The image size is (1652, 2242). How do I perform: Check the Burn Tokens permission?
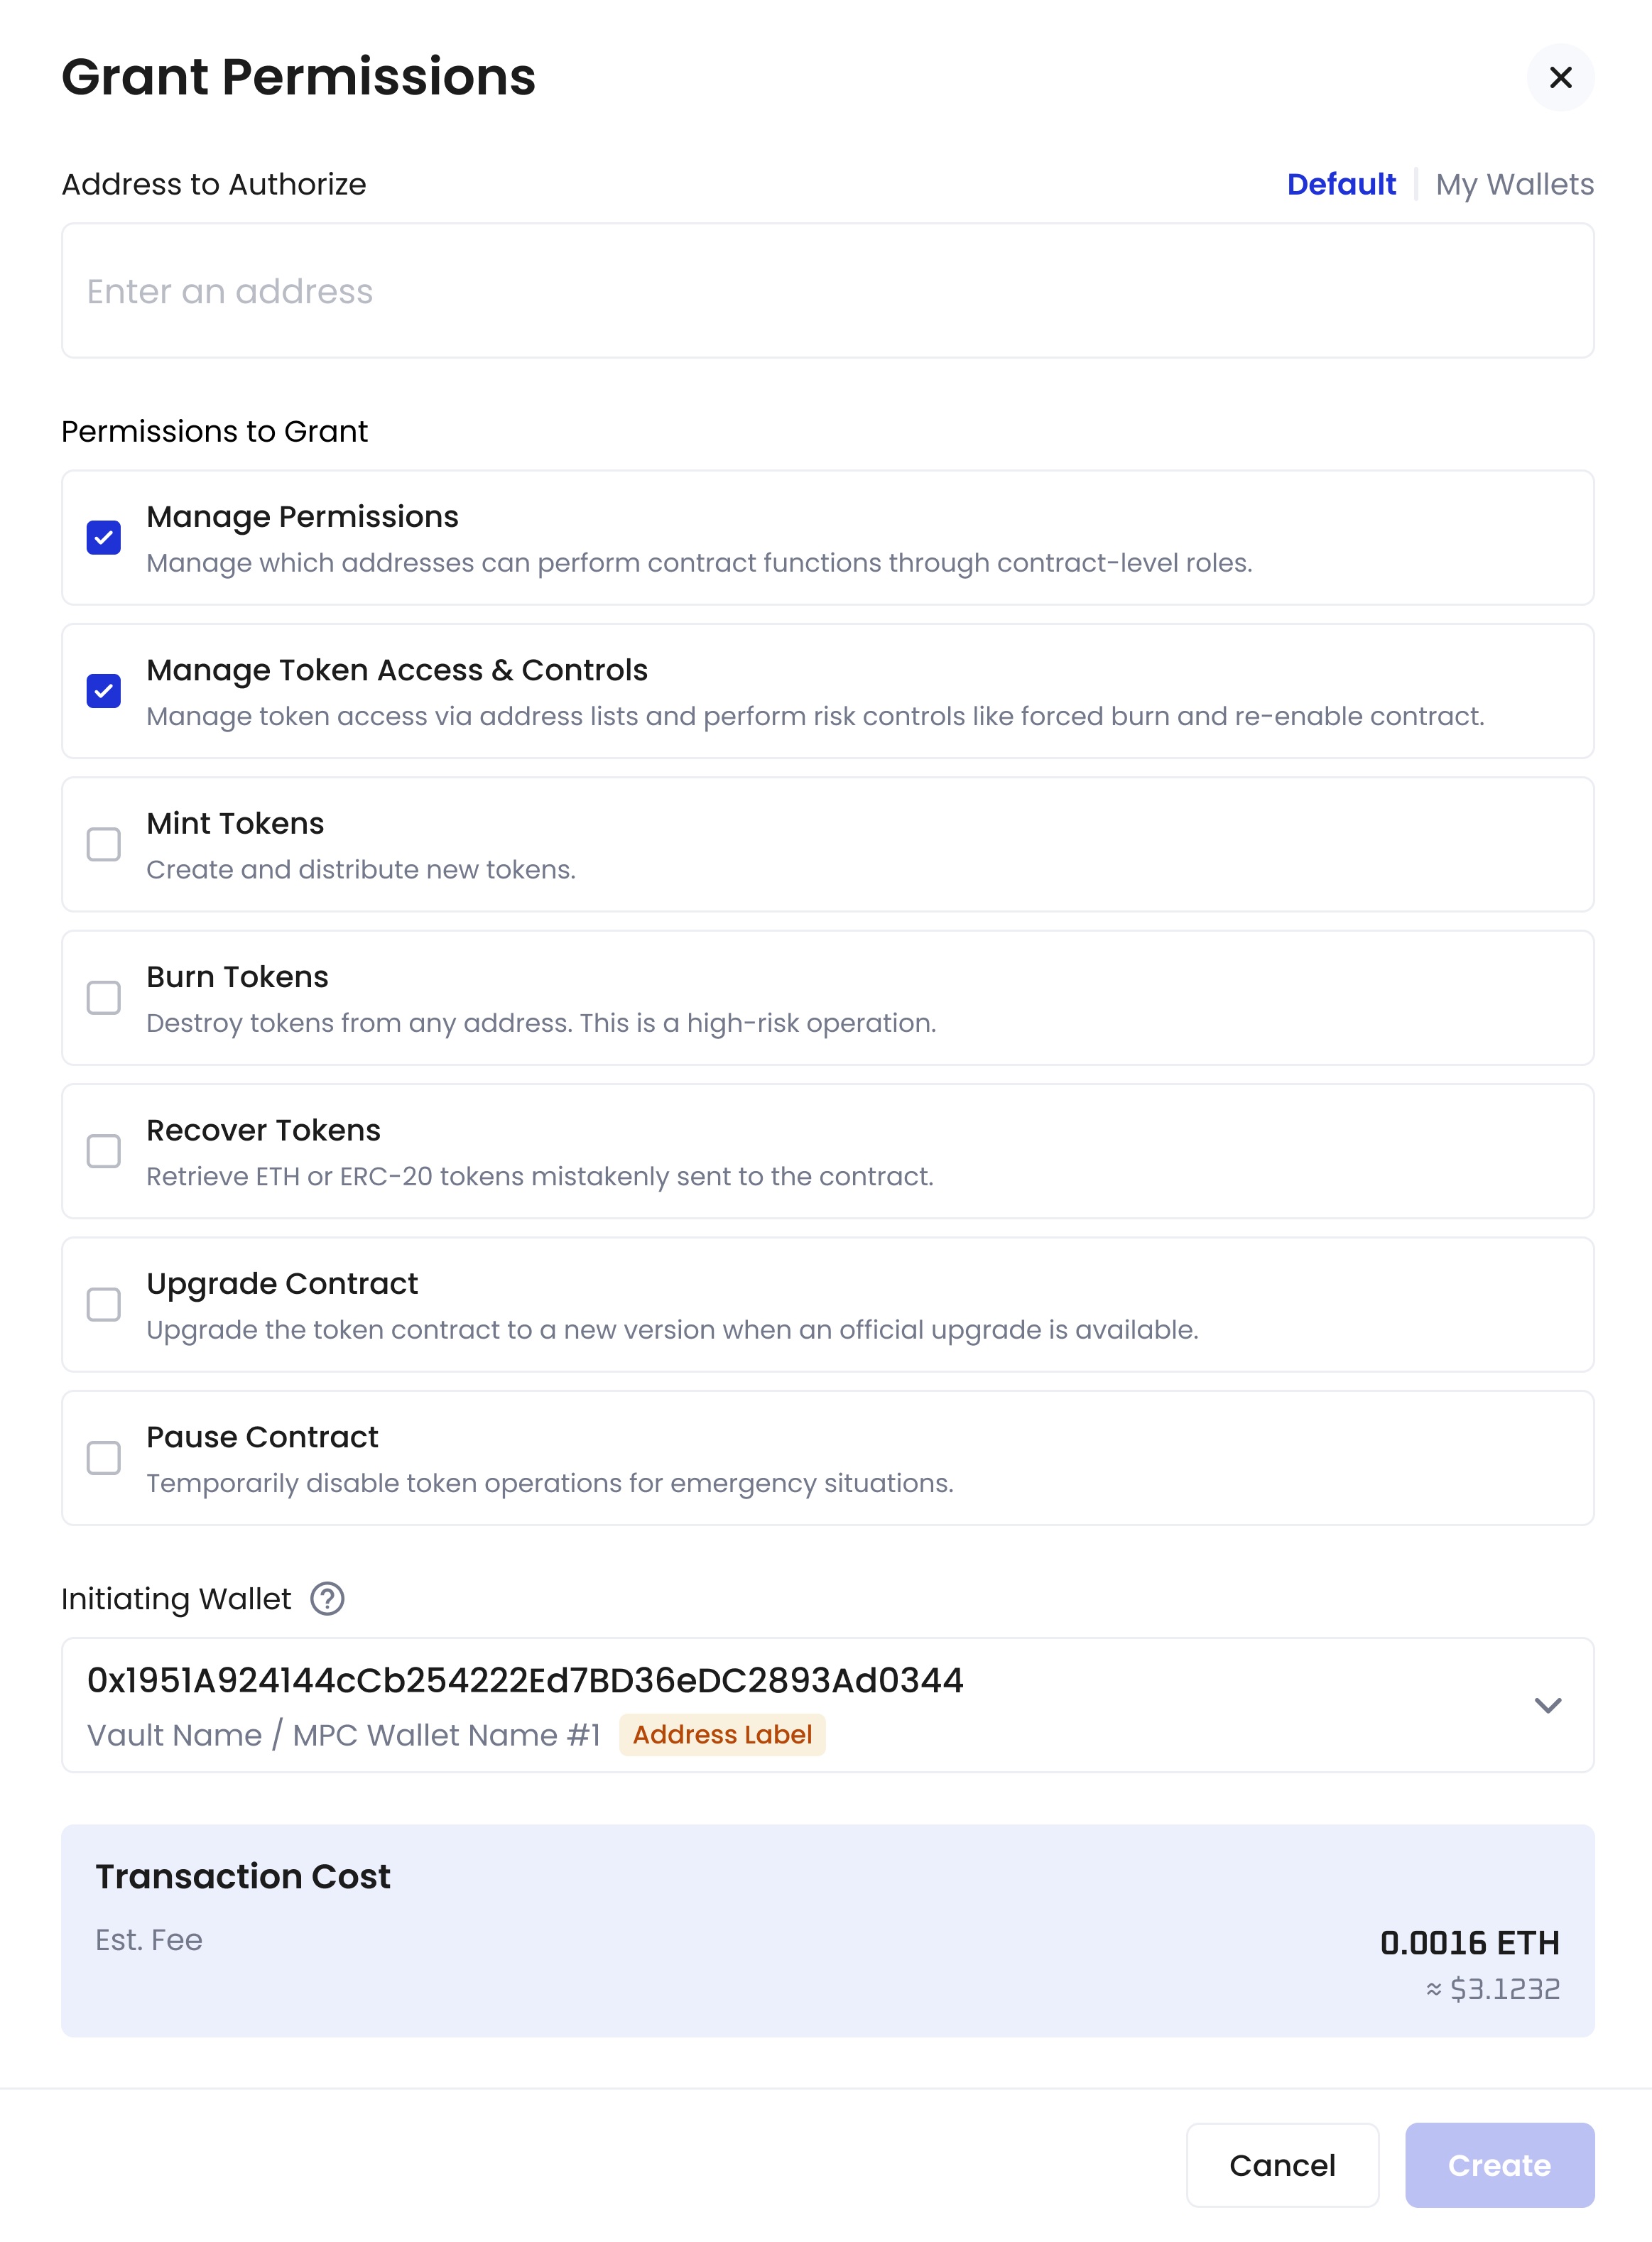[103, 998]
